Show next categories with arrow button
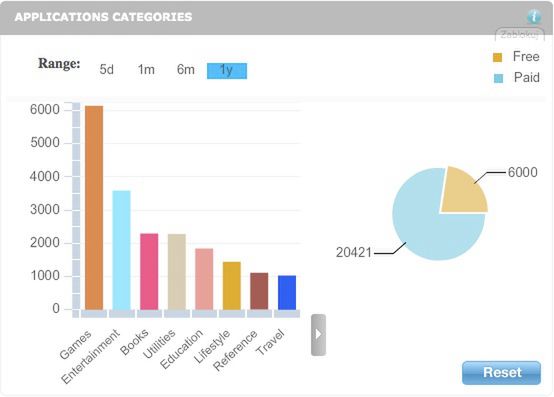This screenshot has width=554, height=397. tap(318, 334)
